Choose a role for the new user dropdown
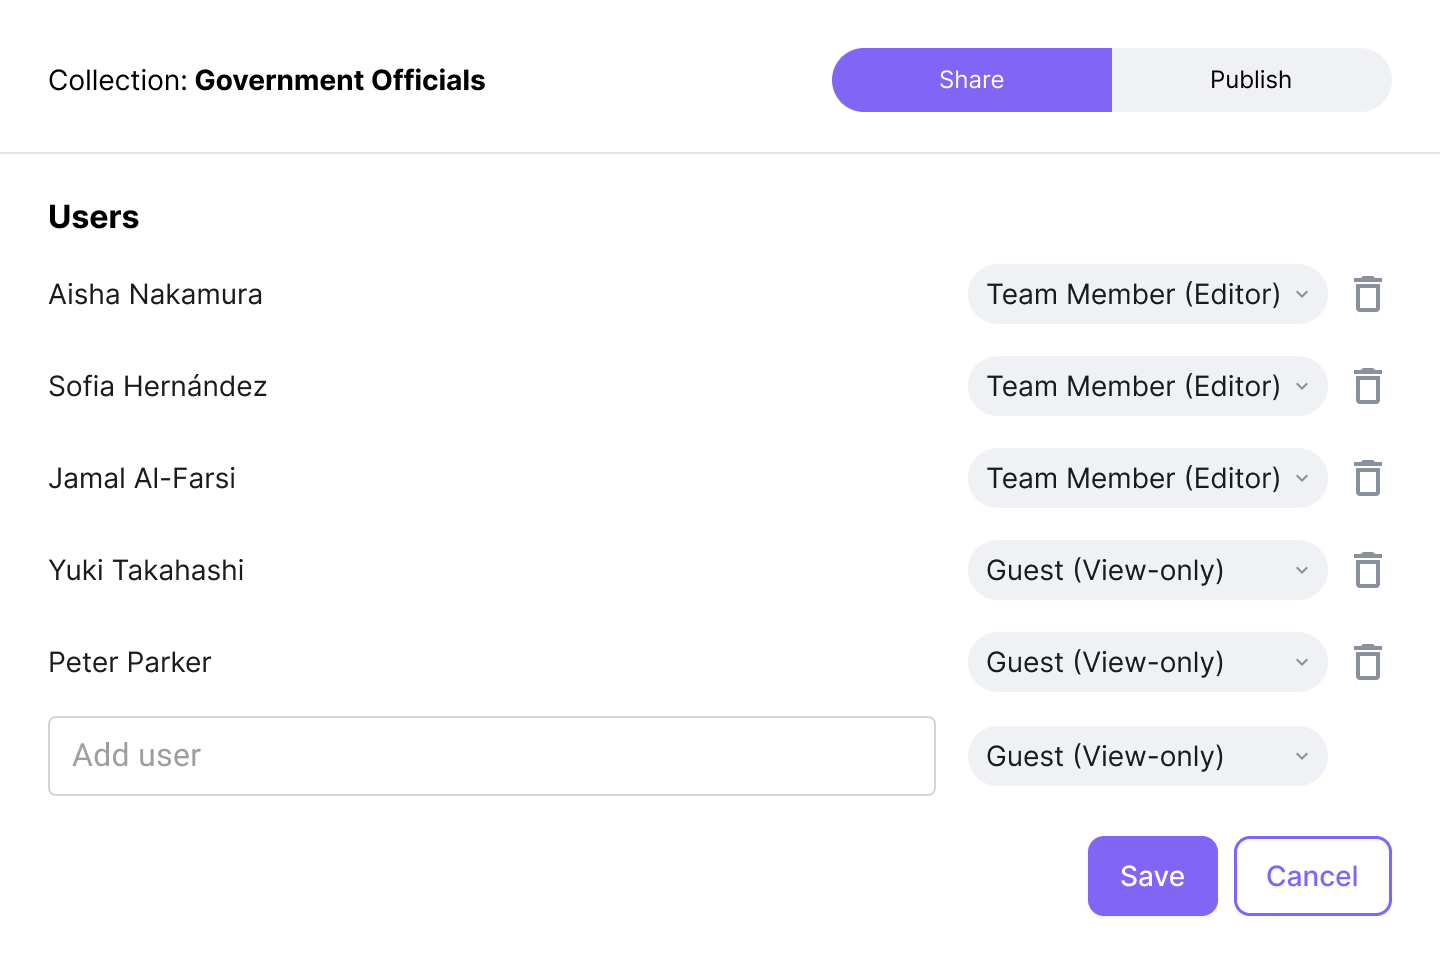The width and height of the screenshot is (1440, 960). point(1146,756)
